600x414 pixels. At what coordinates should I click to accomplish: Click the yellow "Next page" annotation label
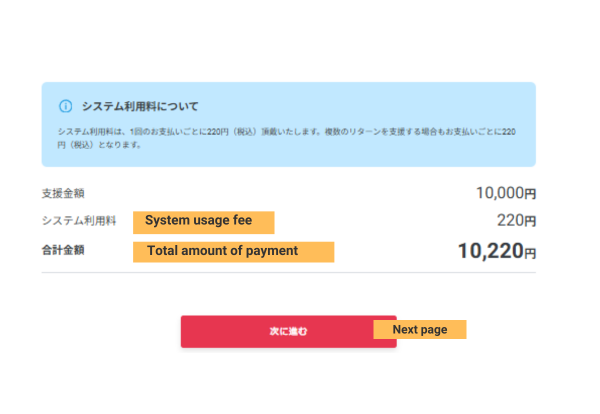[419, 330]
